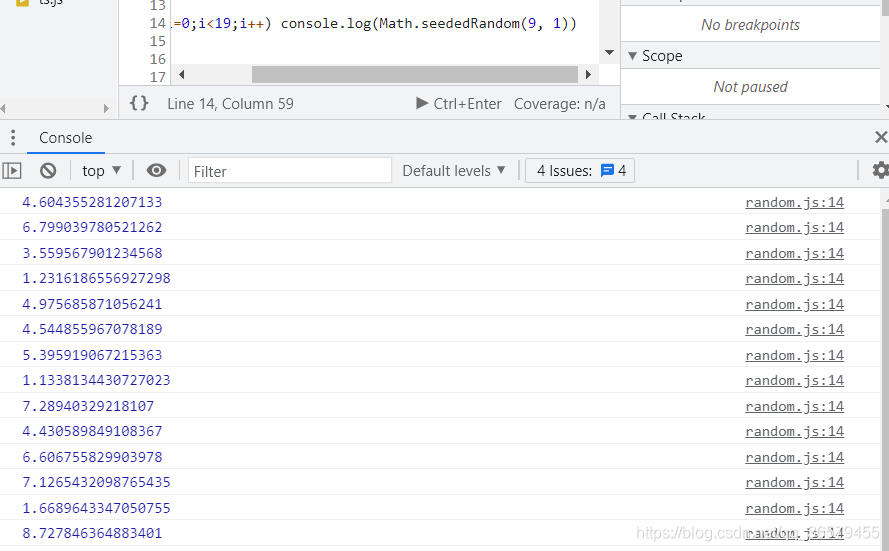Viewport: 889px width, 551px height.
Task: Open random.js:14 link for 4.430589849108367
Action: click(794, 431)
